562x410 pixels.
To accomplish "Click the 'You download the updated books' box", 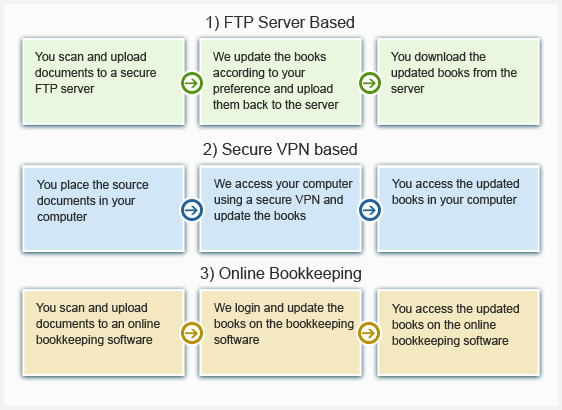I will (x=458, y=82).
